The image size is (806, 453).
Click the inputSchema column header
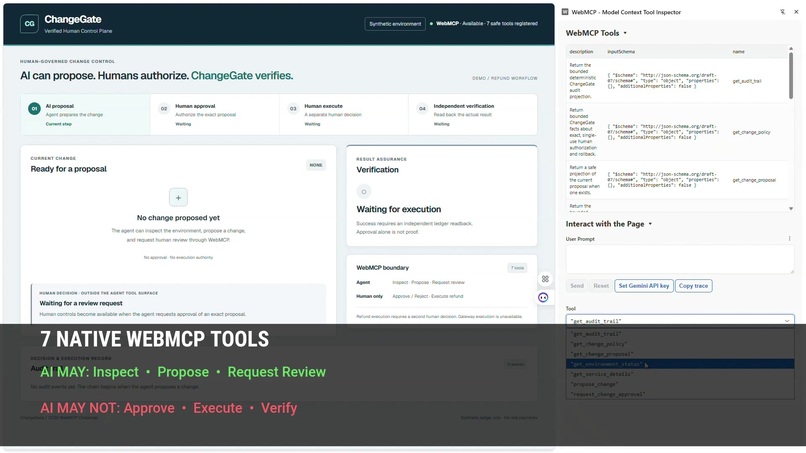(x=620, y=51)
